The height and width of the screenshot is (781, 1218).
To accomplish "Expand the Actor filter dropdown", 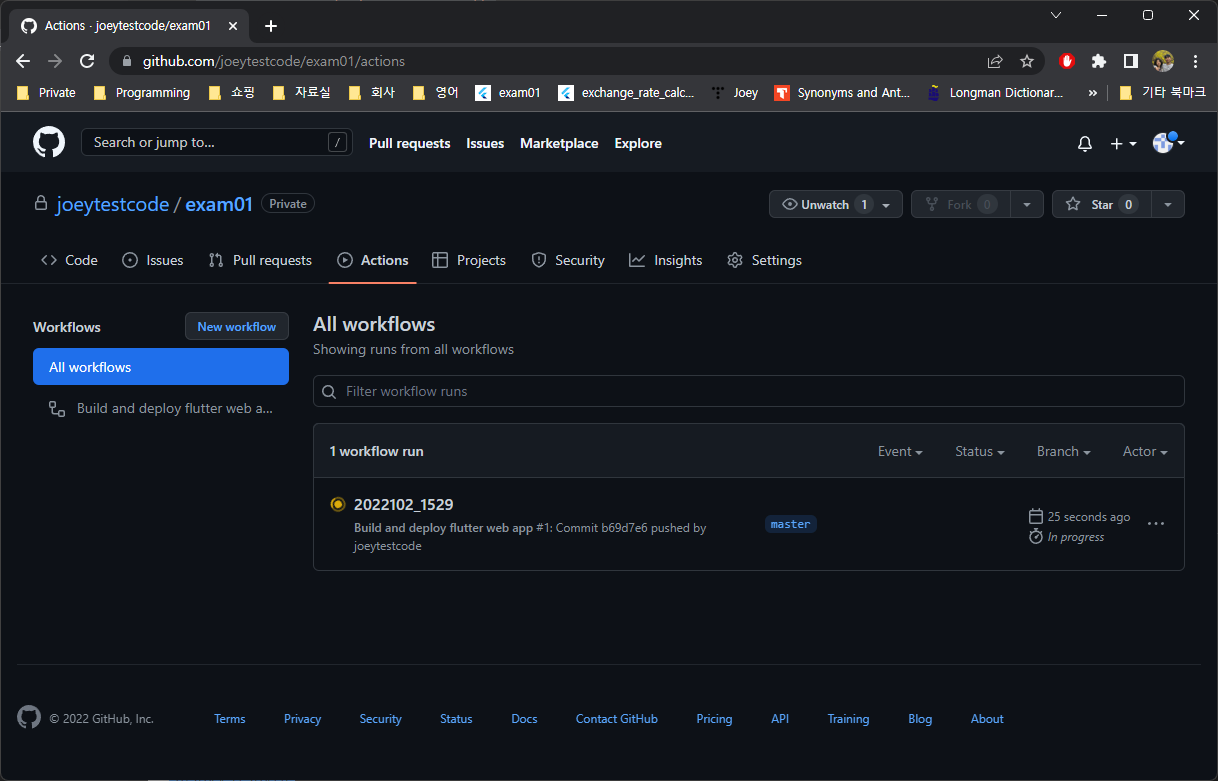I will (1145, 451).
